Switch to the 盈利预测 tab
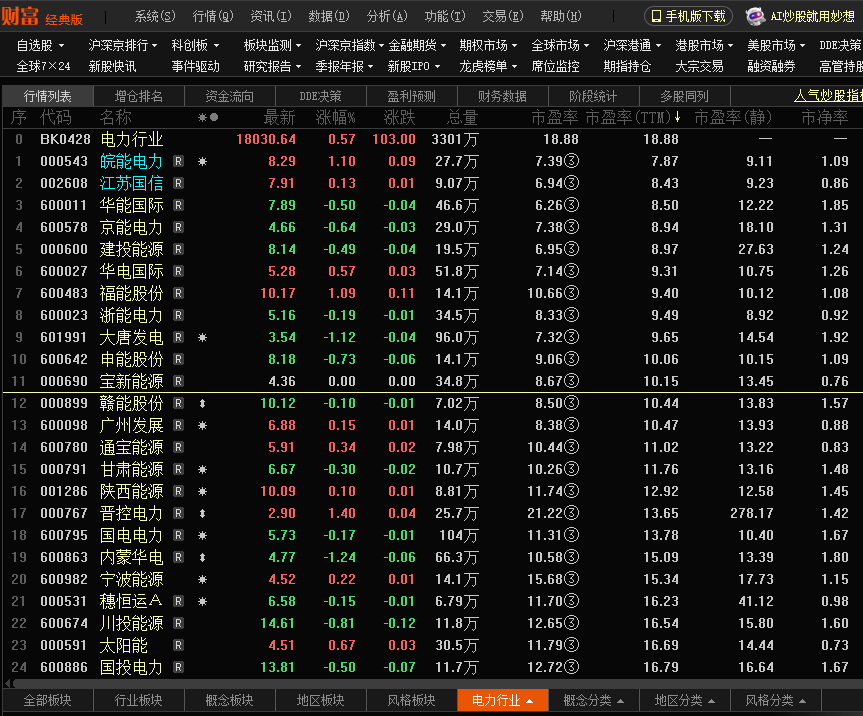Viewport: 863px width, 716px height. pos(411,96)
